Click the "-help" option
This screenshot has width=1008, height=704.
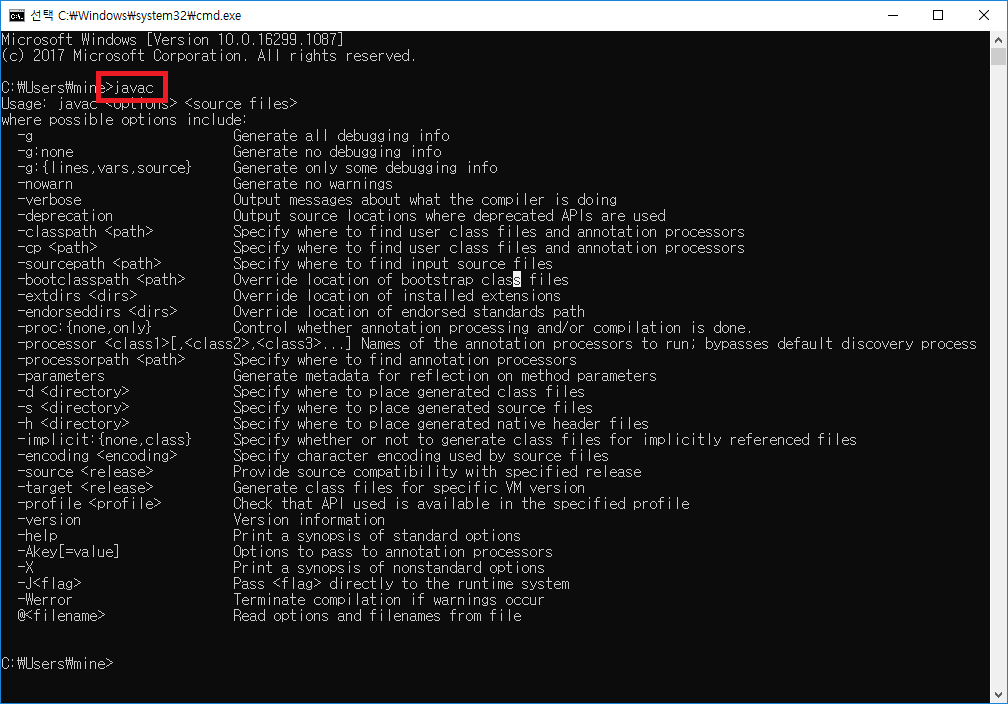pos(37,536)
